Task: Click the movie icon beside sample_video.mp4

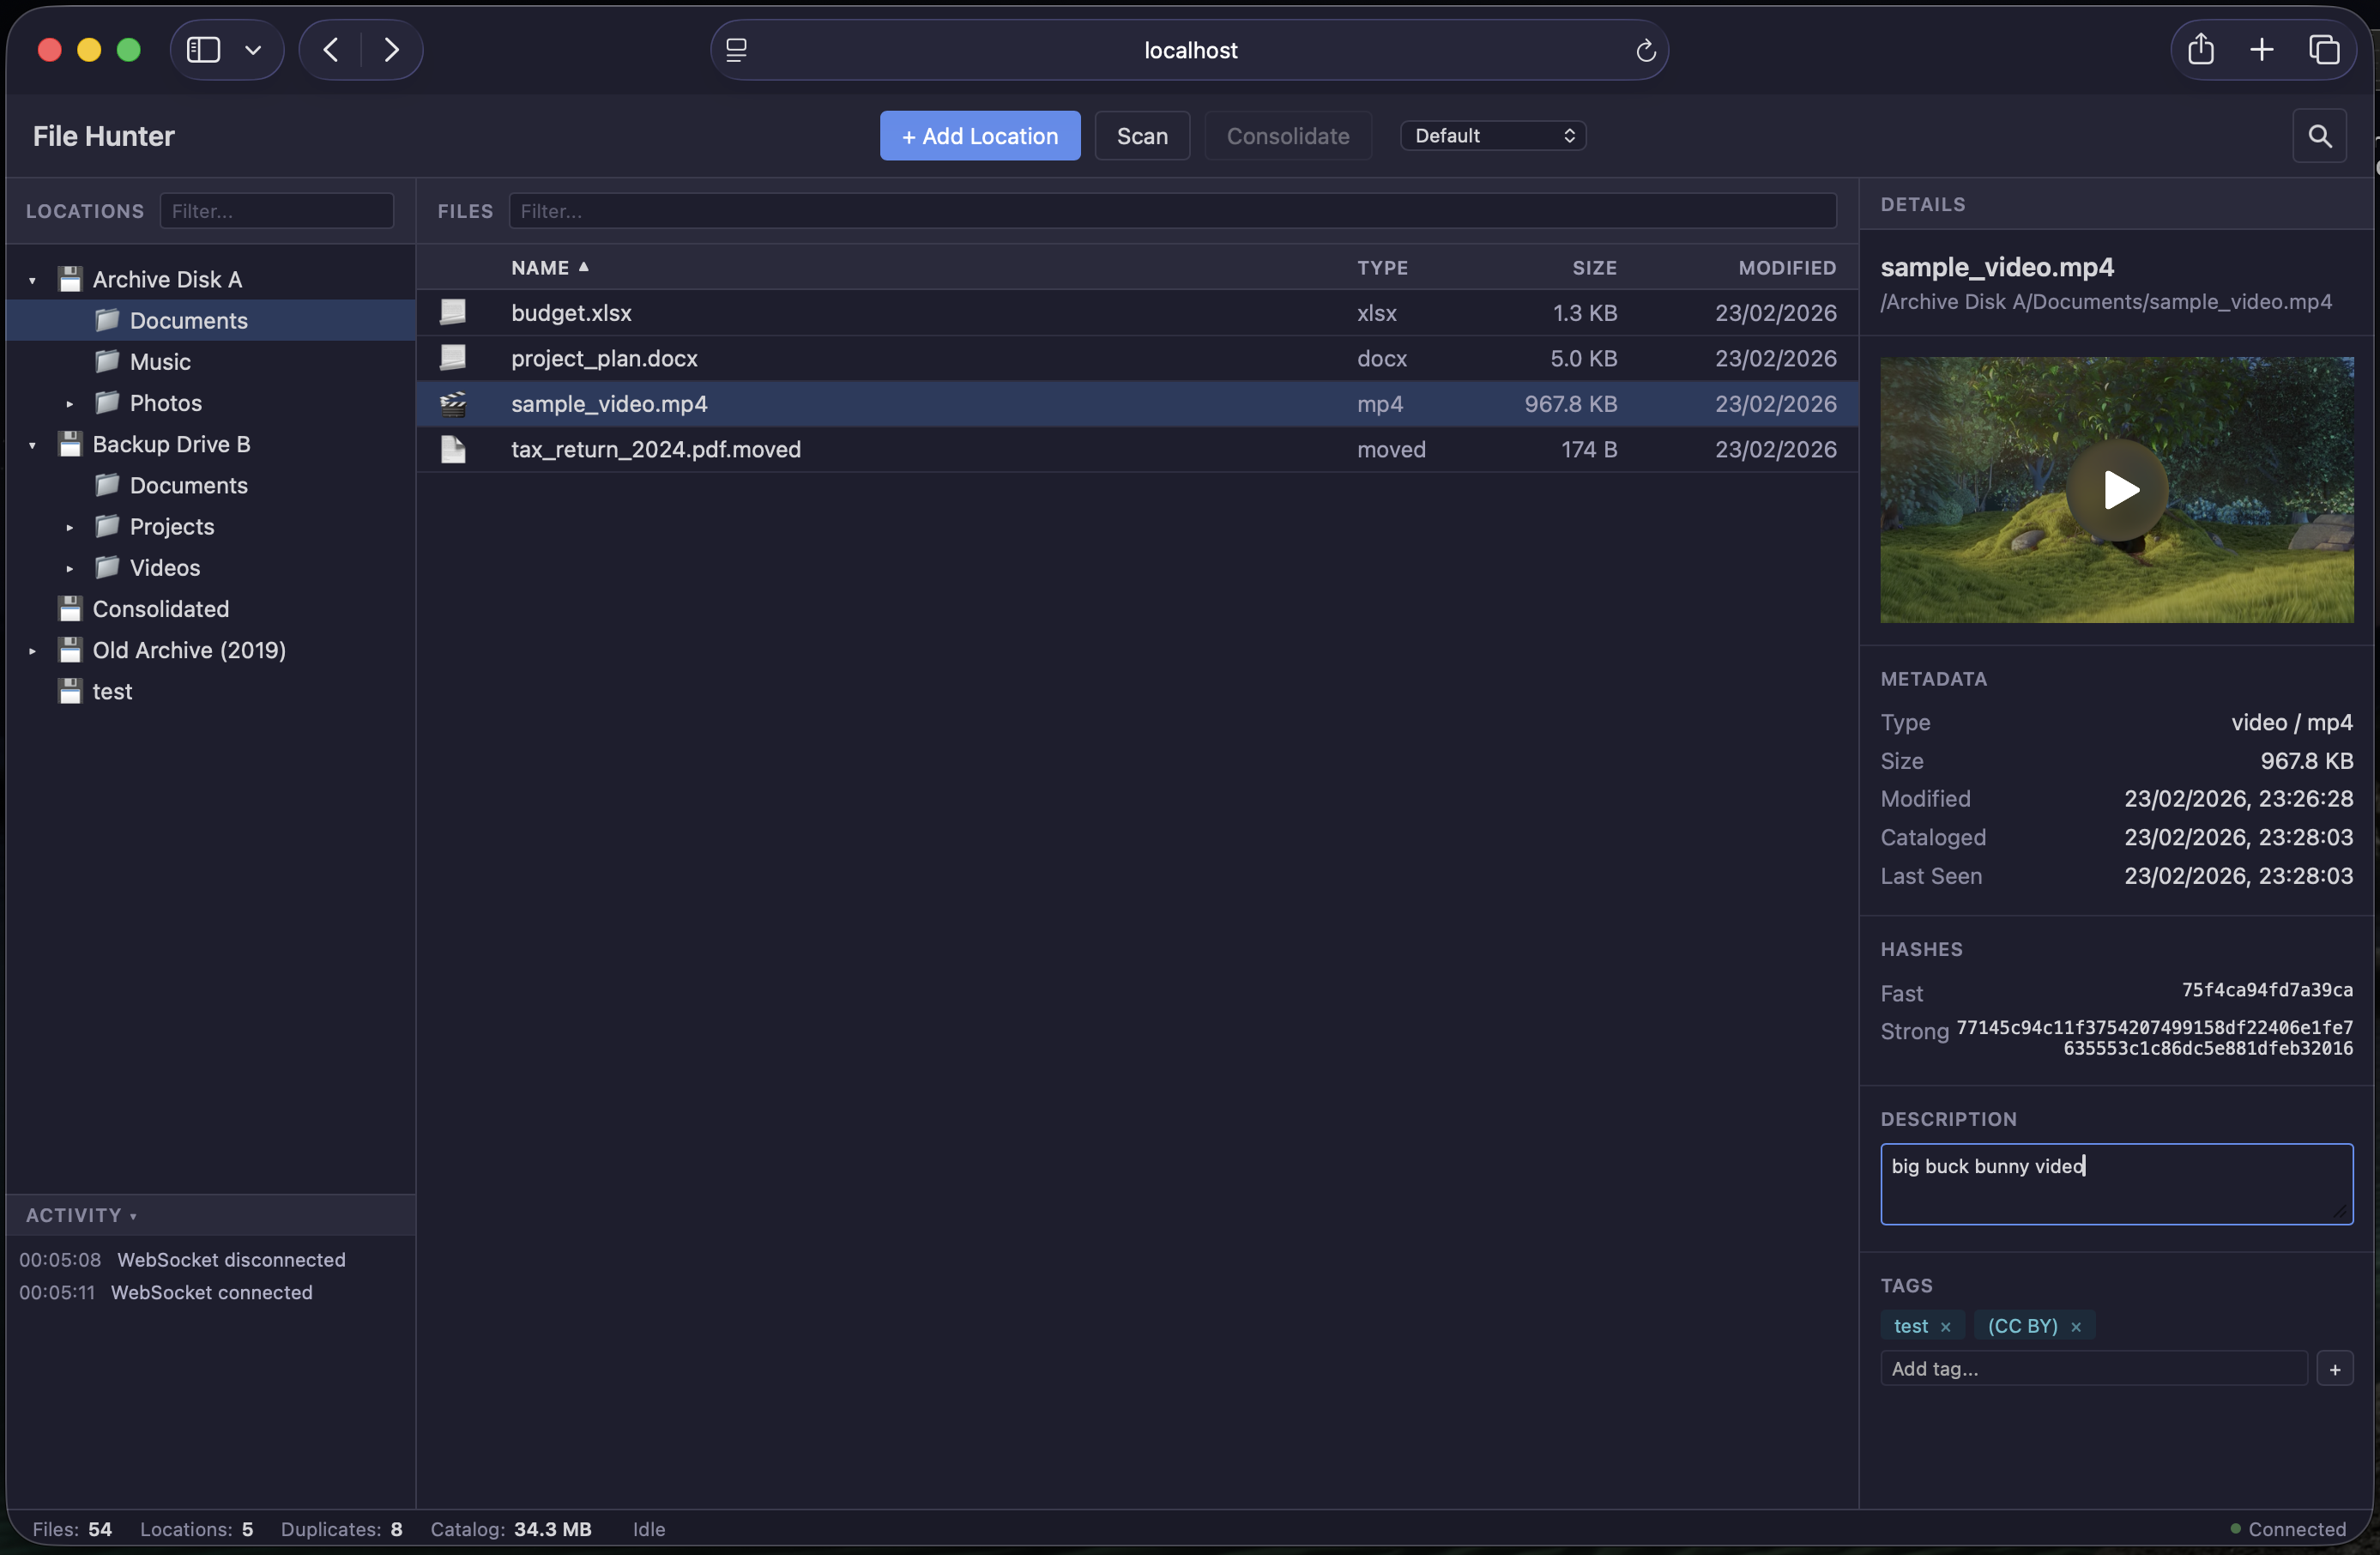Action: pos(454,404)
